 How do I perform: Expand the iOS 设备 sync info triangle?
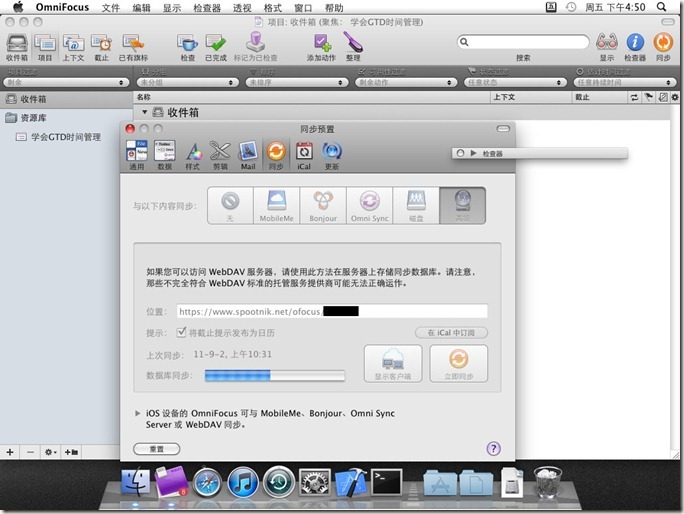(x=137, y=413)
